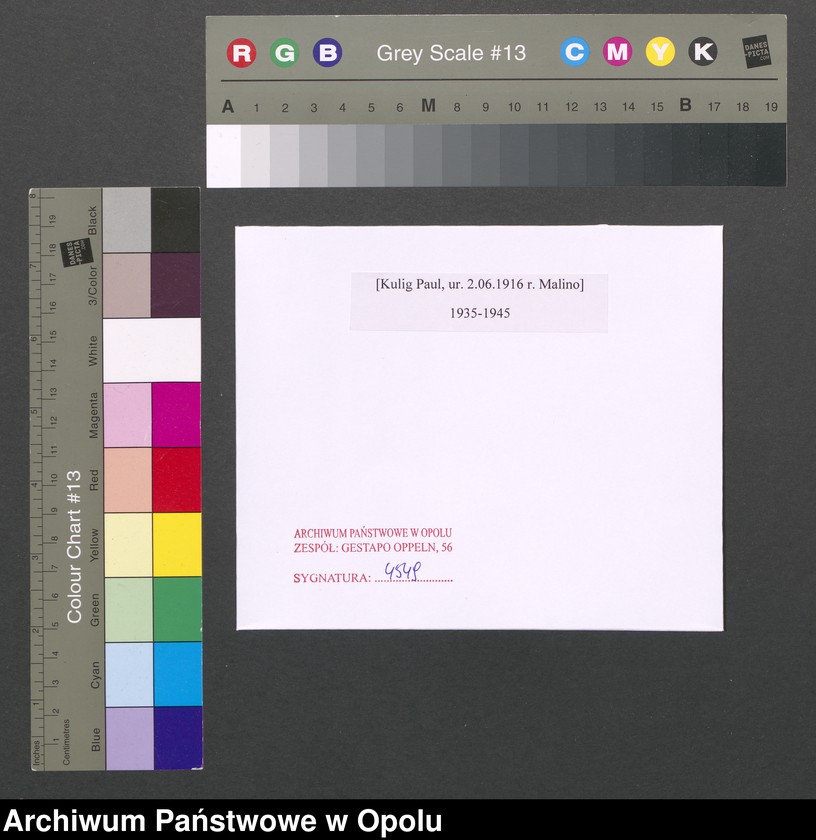Click the dark blue B circle icon
The width and height of the screenshot is (816, 840).
coord(327,53)
